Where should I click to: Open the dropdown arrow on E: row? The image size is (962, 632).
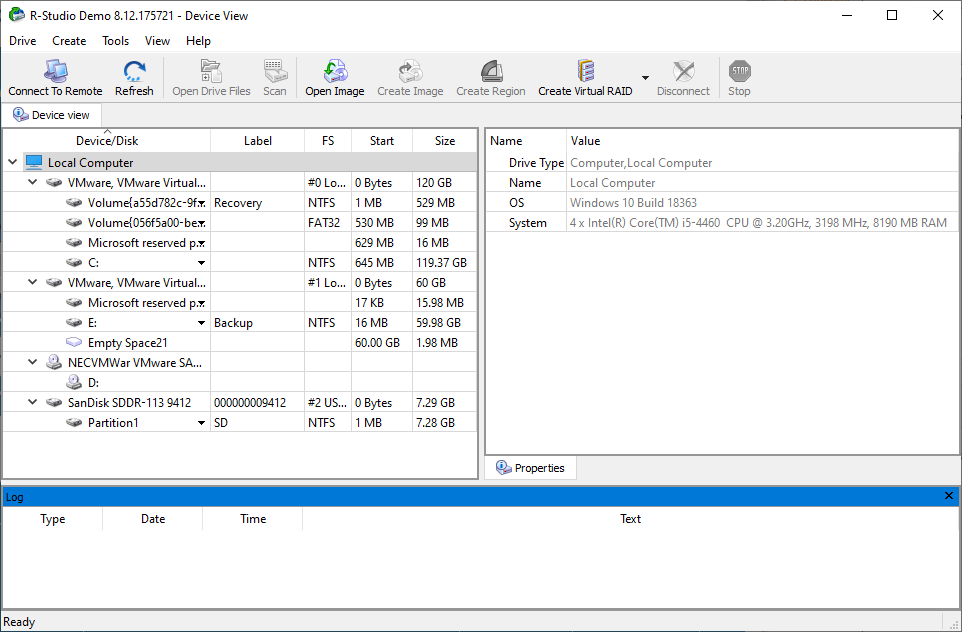coord(201,323)
